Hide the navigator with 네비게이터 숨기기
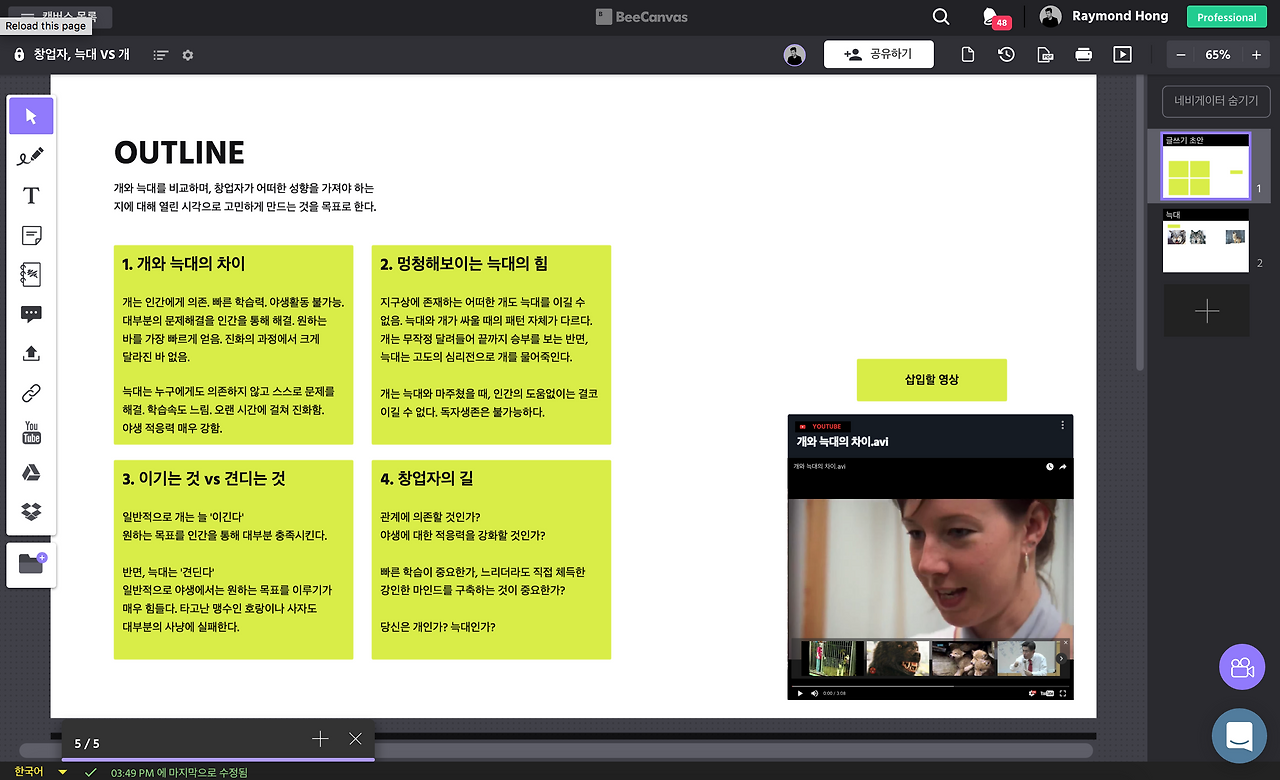 click(x=1215, y=101)
